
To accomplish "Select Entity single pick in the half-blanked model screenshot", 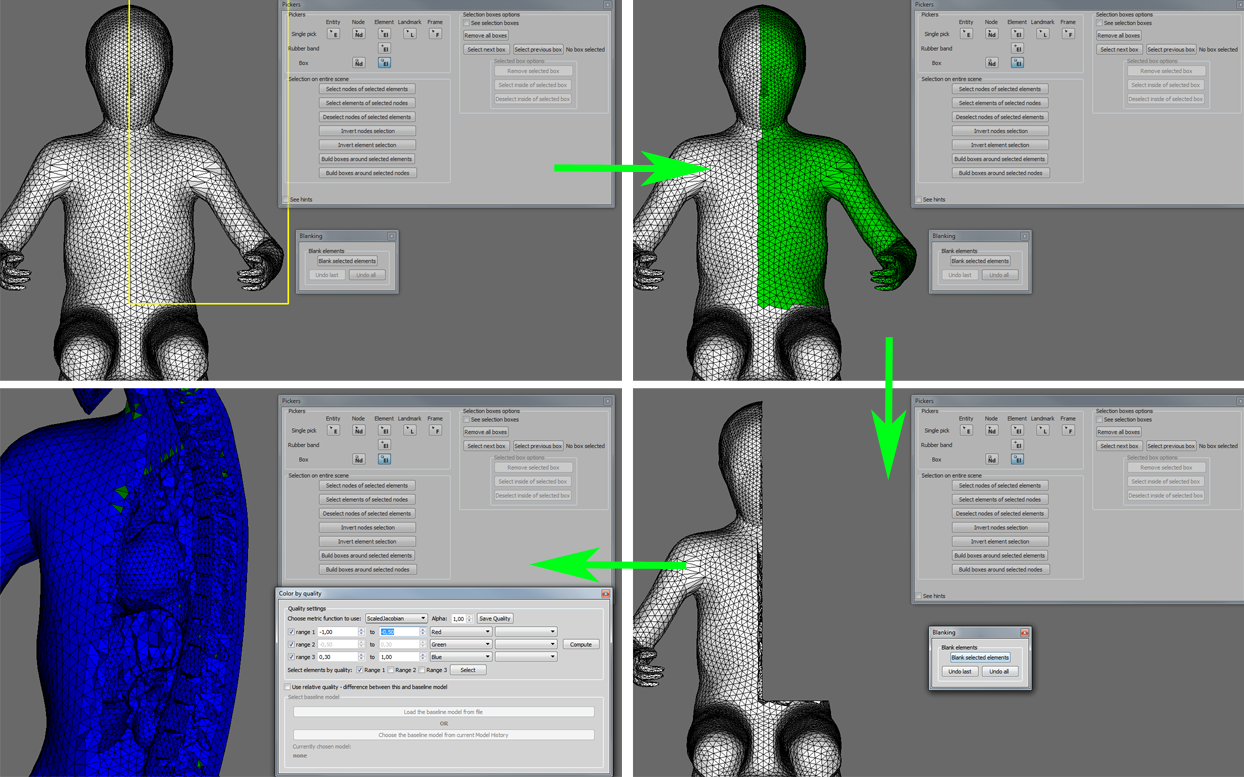I will [x=966, y=431].
